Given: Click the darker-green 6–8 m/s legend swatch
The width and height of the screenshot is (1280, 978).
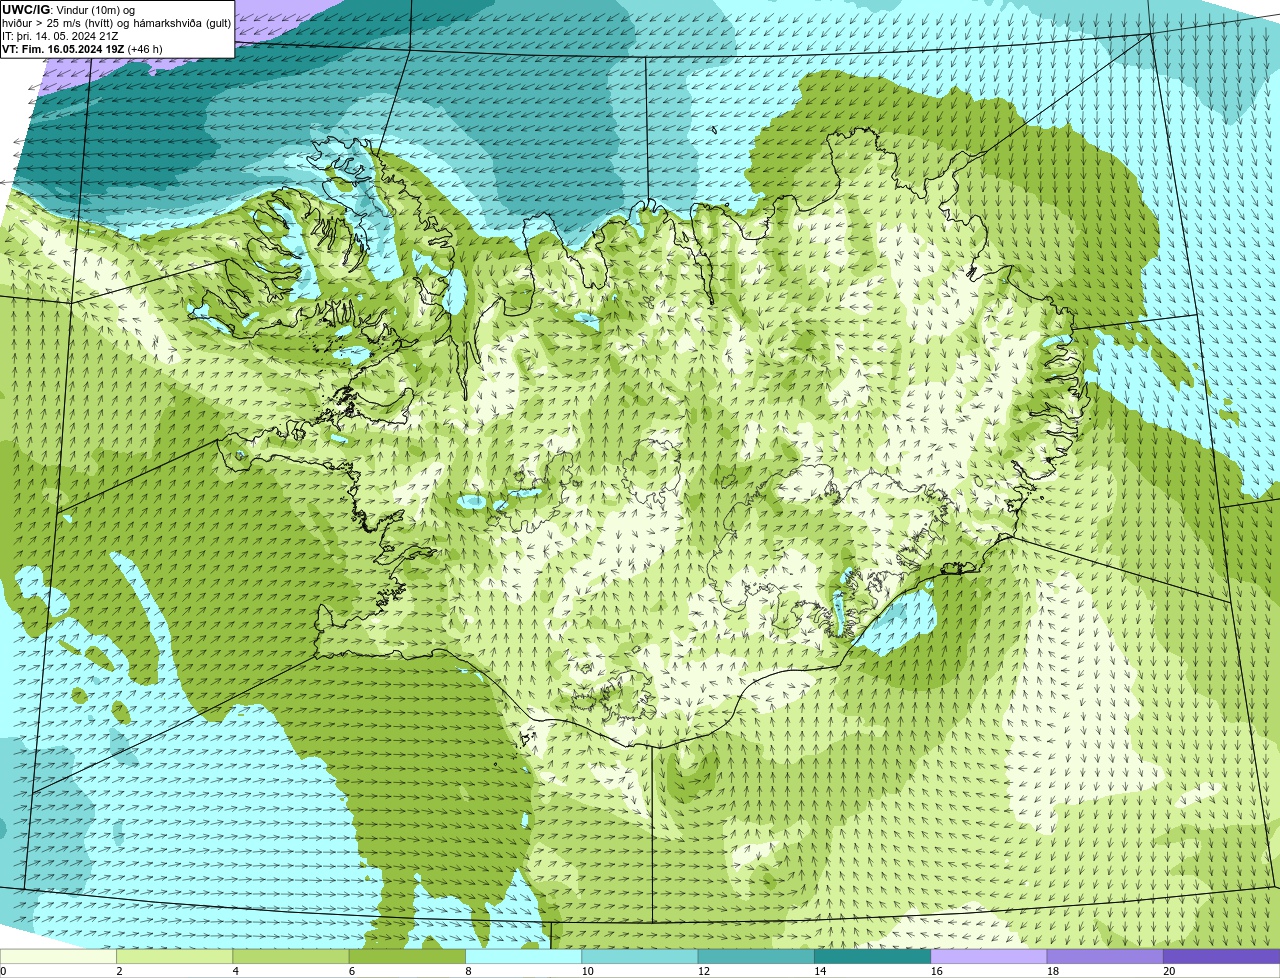Looking at the screenshot, I should pos(407,956).
